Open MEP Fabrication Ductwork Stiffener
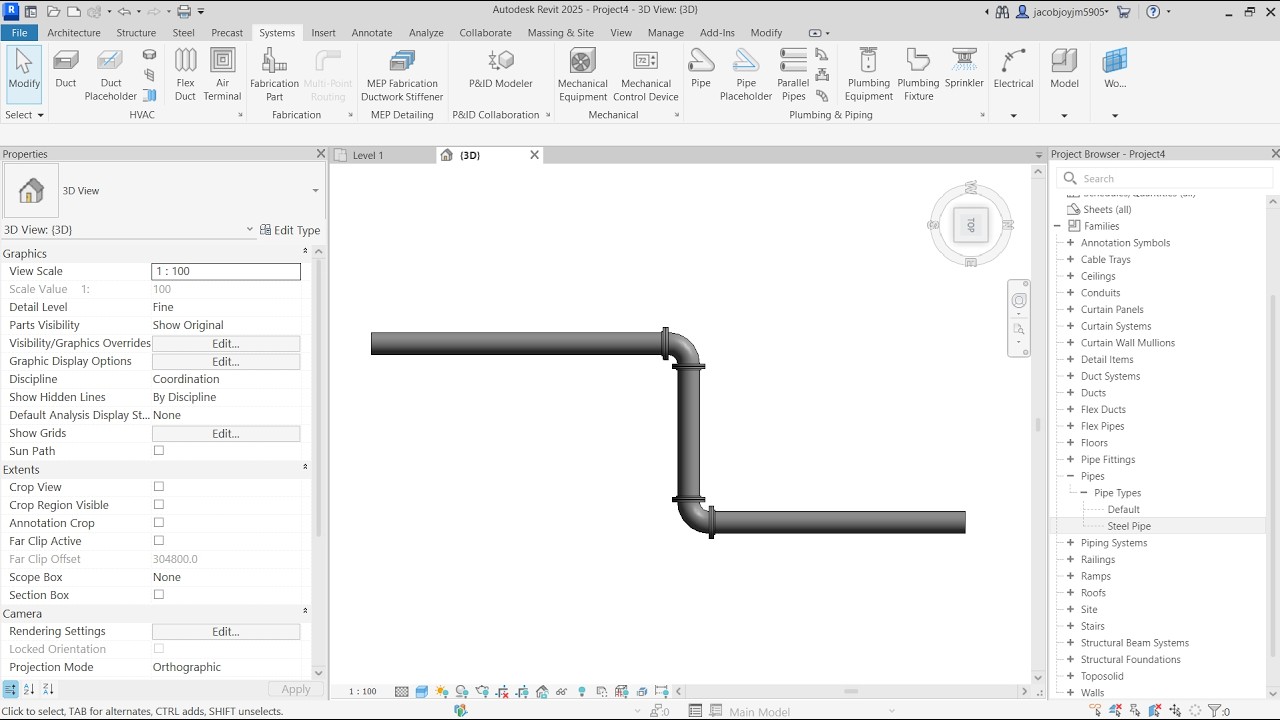Viewport: 1280px width, 720px height. point(402,75)
